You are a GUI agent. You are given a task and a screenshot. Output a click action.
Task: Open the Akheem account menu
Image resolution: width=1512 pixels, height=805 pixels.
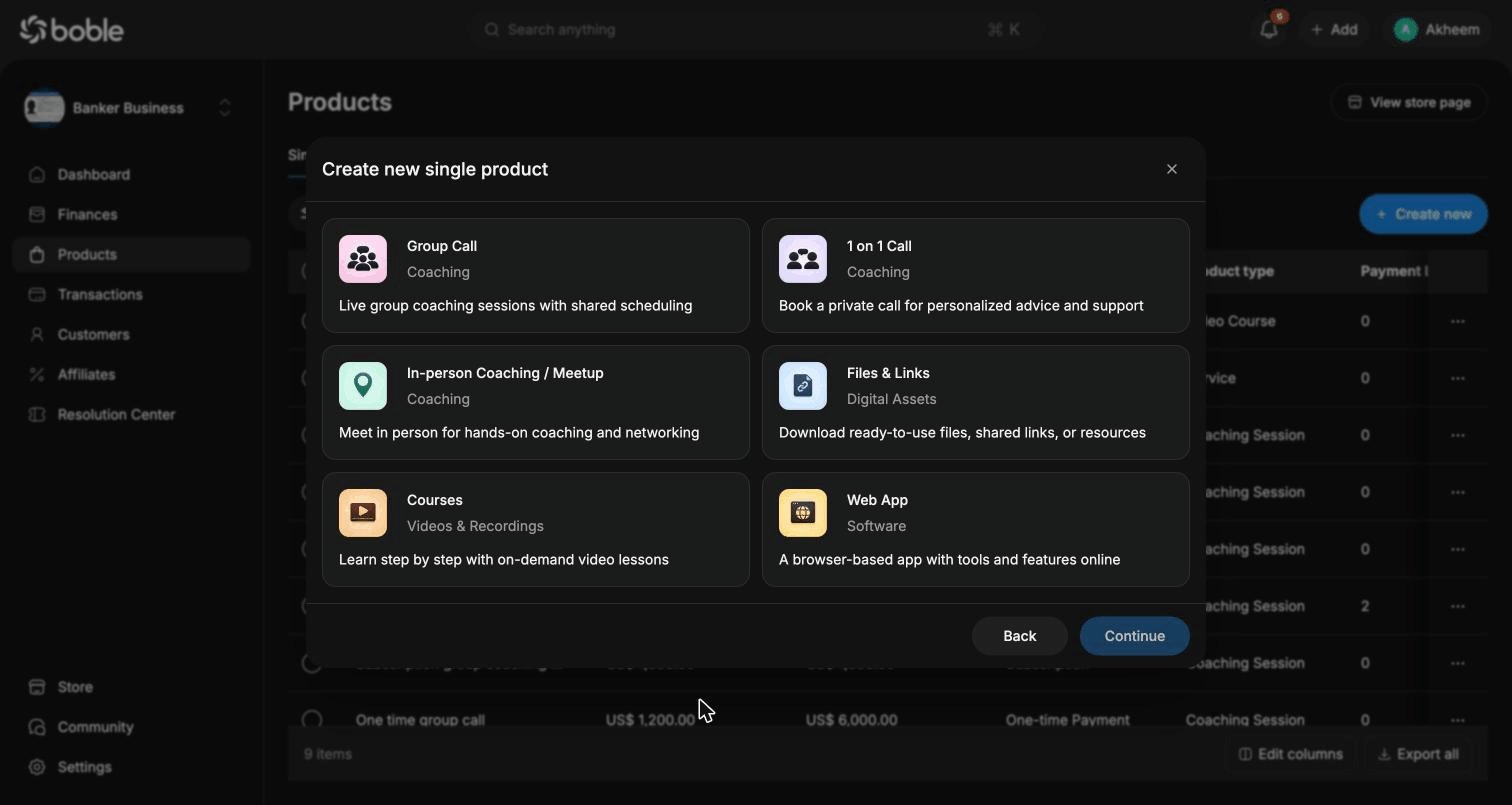[x=1436, y=30]
